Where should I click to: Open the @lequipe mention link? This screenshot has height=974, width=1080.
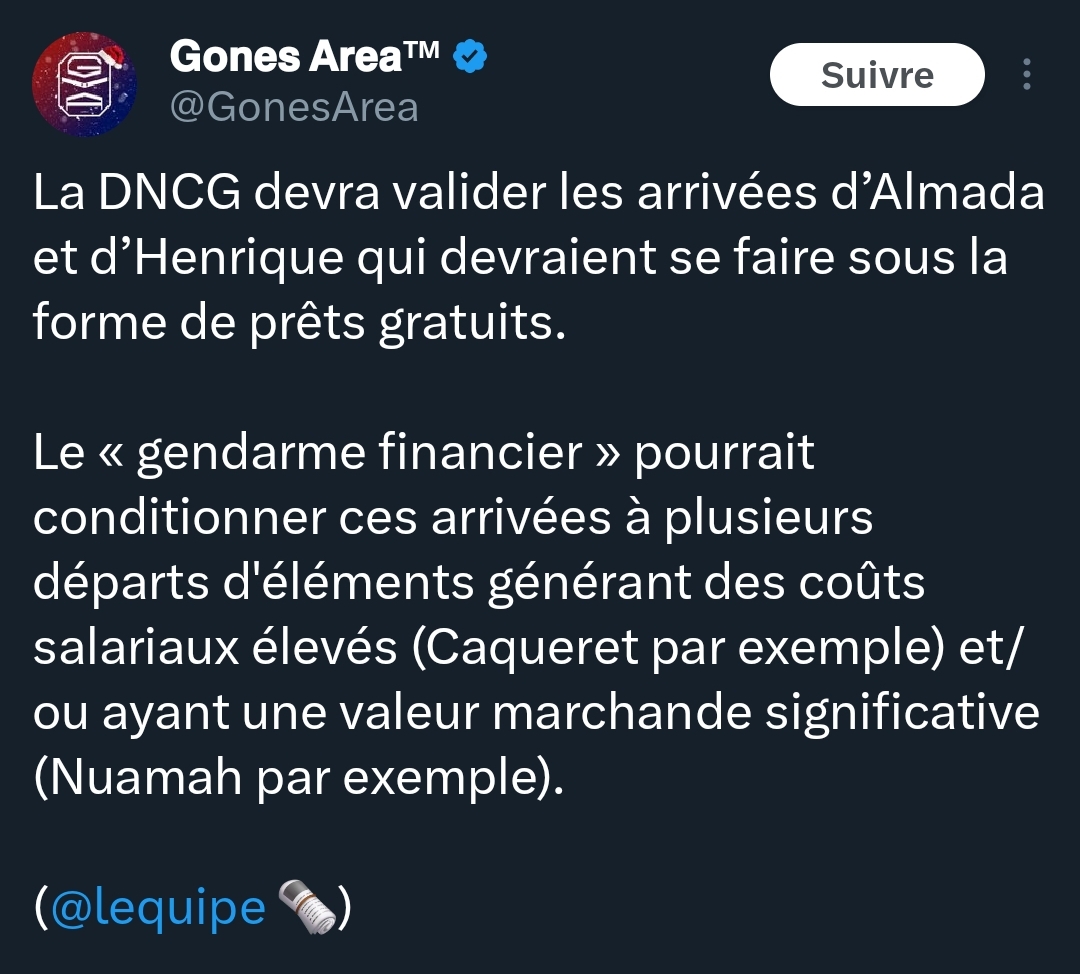coord(158,907)
